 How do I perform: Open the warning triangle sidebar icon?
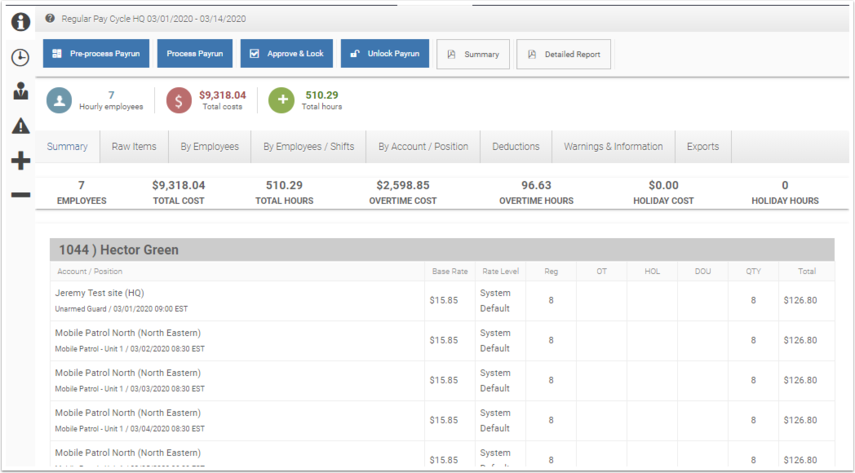(x=21, y=126)
